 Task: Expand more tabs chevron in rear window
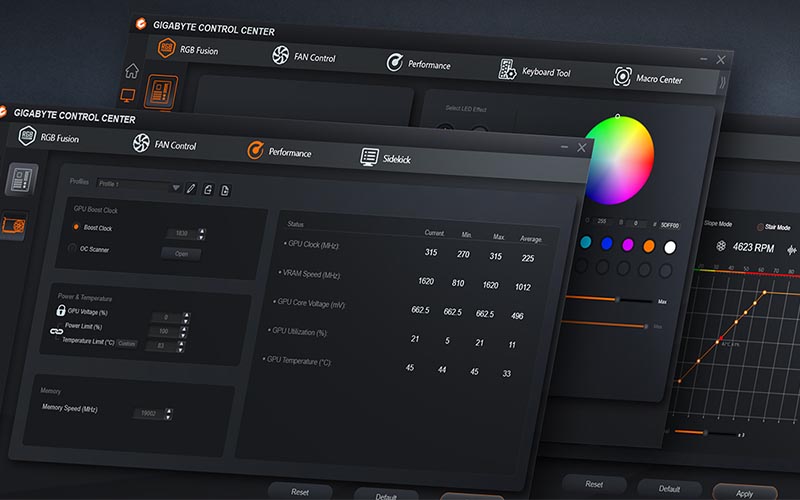722,83
